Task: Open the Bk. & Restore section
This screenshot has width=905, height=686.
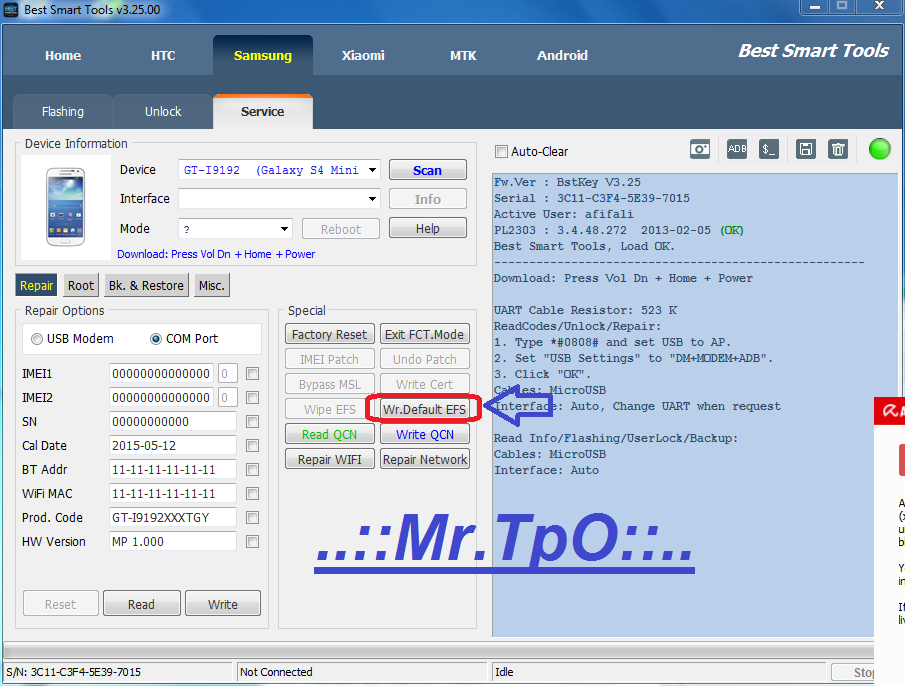Action: (146, 286)
